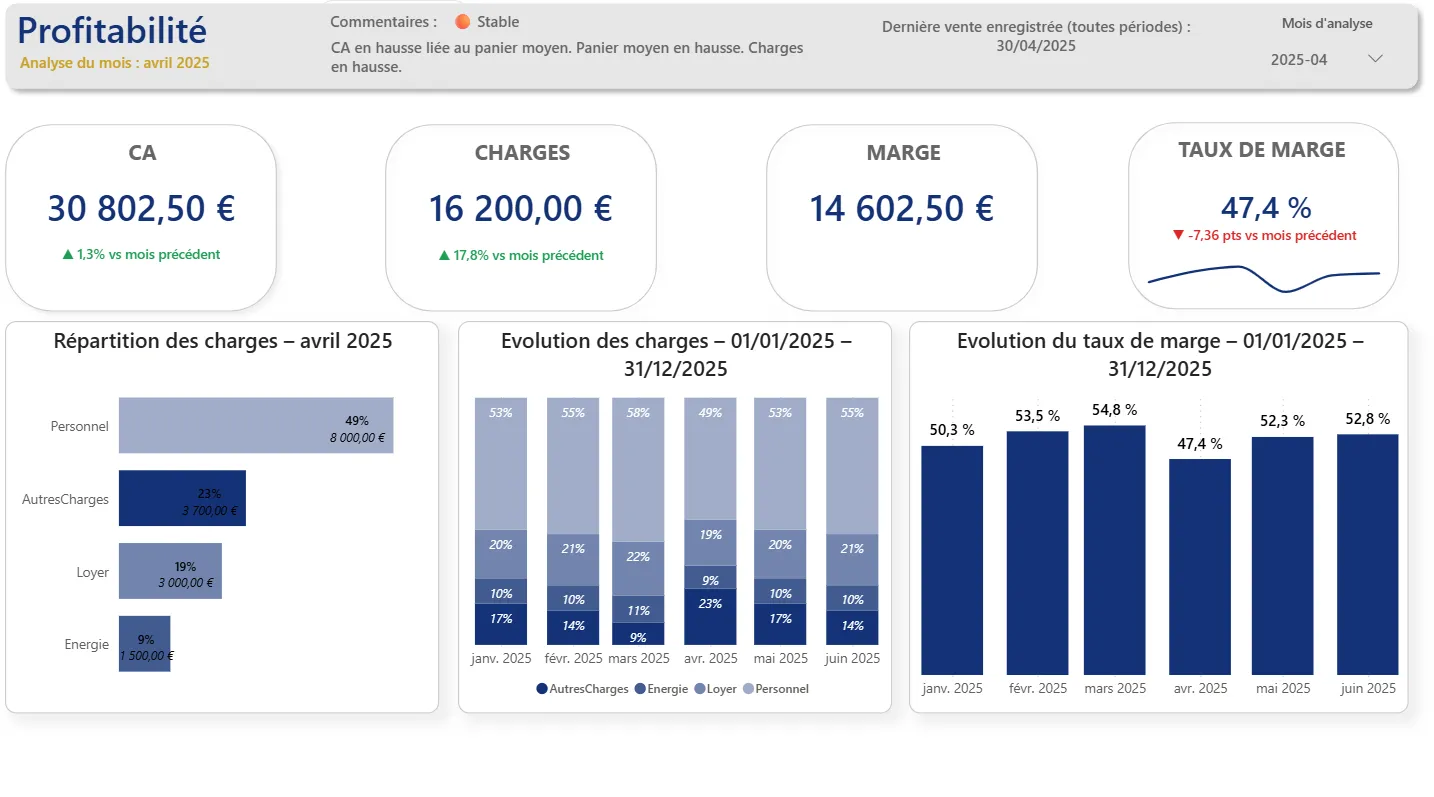Click the Profitabilité dashboard title
The height and width of the screenshot is (797, 1434).
click(x=110, y=30)
